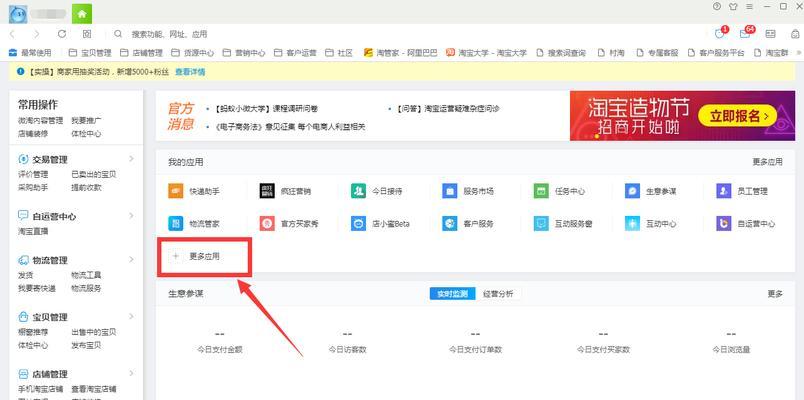Screen dimensions: 804x400
Task: Switch to 实时监测 tab
Action: point(452,294)
